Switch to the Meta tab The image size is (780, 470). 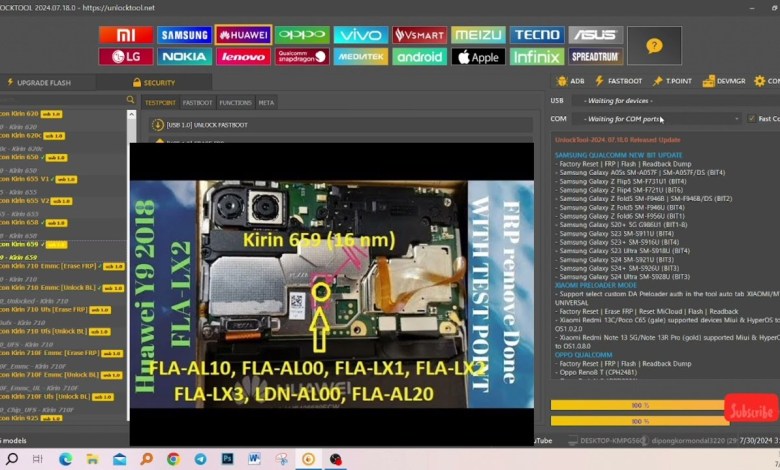click(x=266, y=102)
